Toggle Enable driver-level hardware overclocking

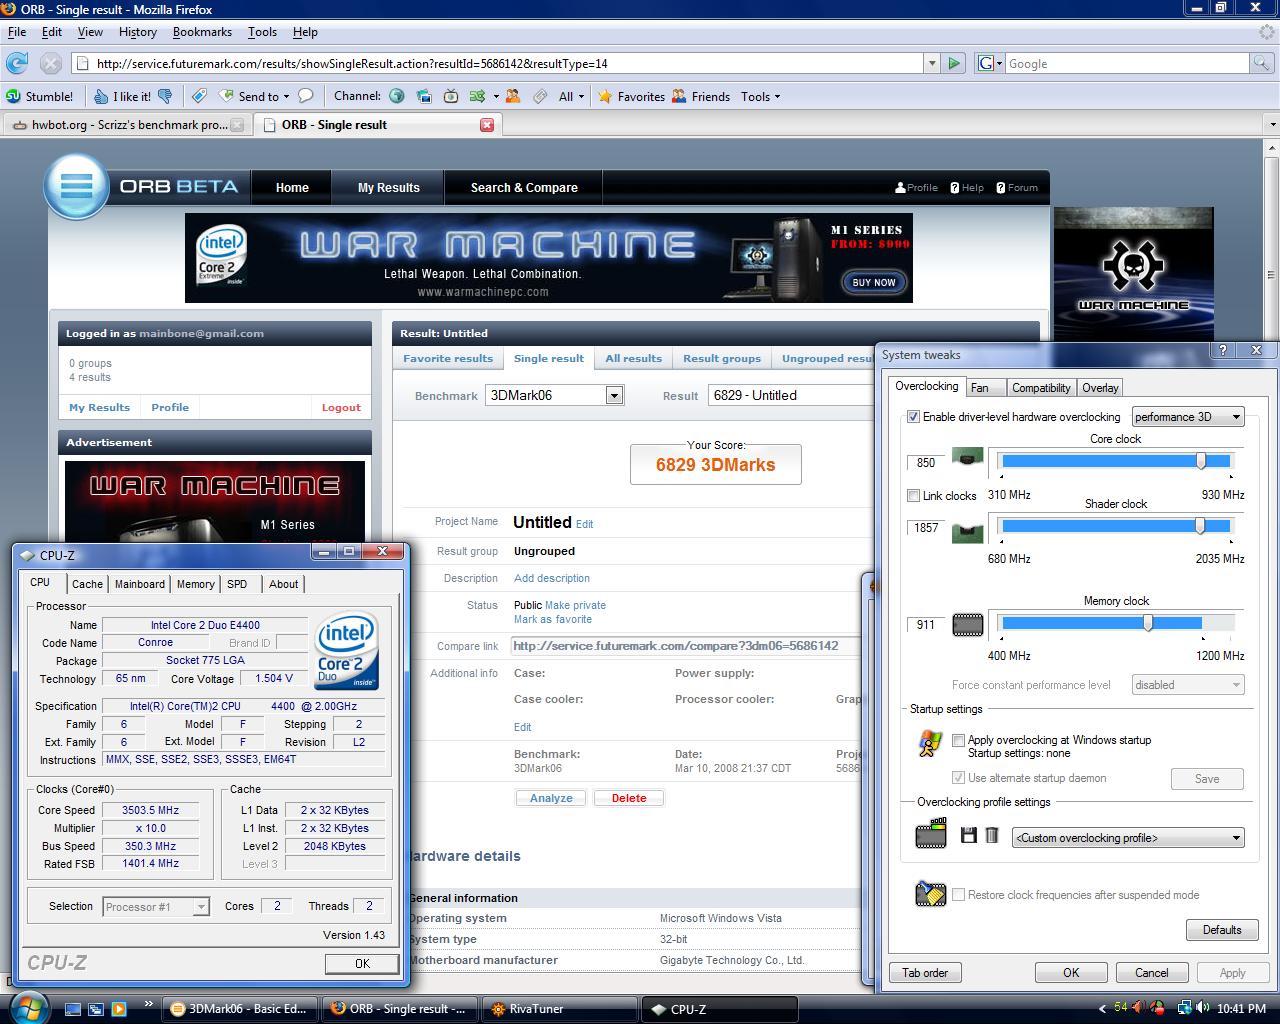(x=913, y=417)
